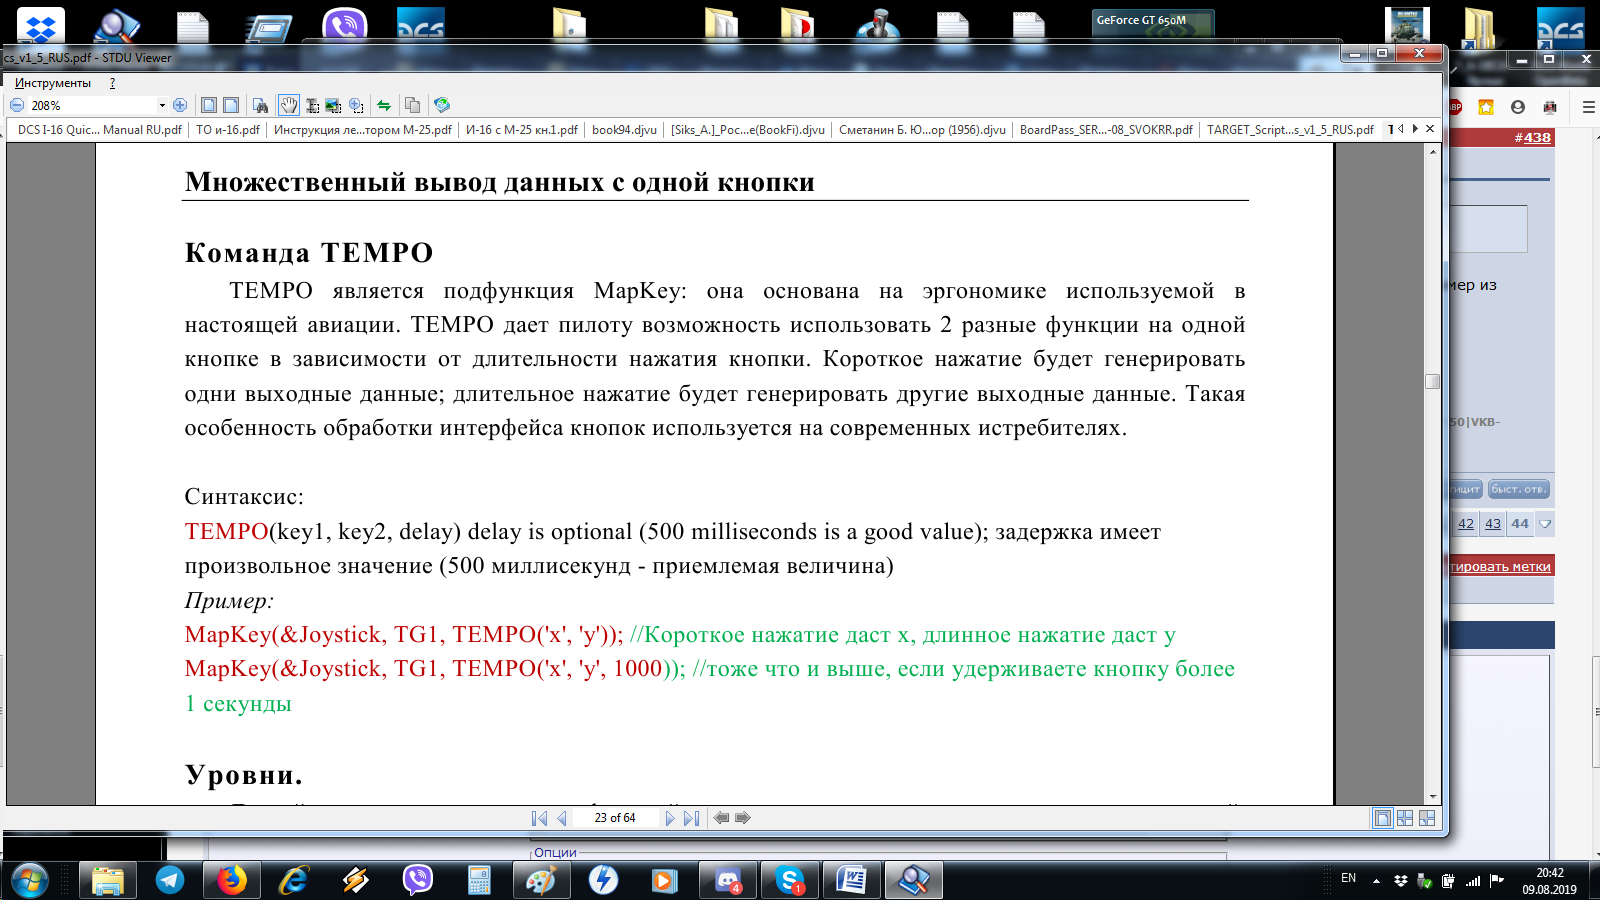
Task: Switch to BoardPass_SER...-08_SVOKRR.pdf tab
Action: coord(1106,130)
